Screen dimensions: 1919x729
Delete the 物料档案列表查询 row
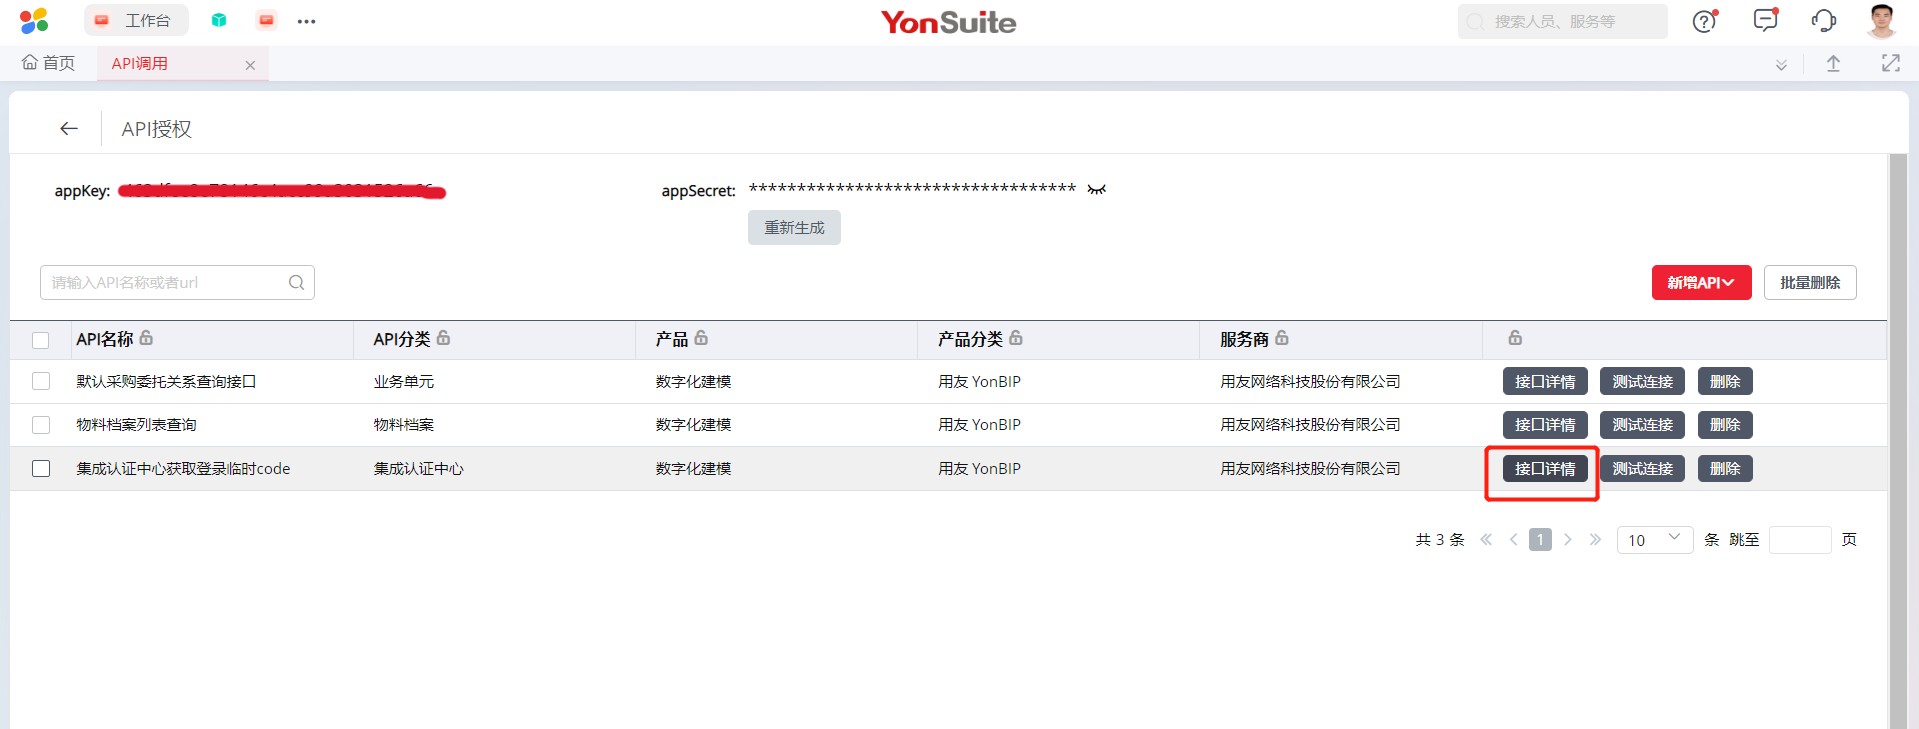1725,425
